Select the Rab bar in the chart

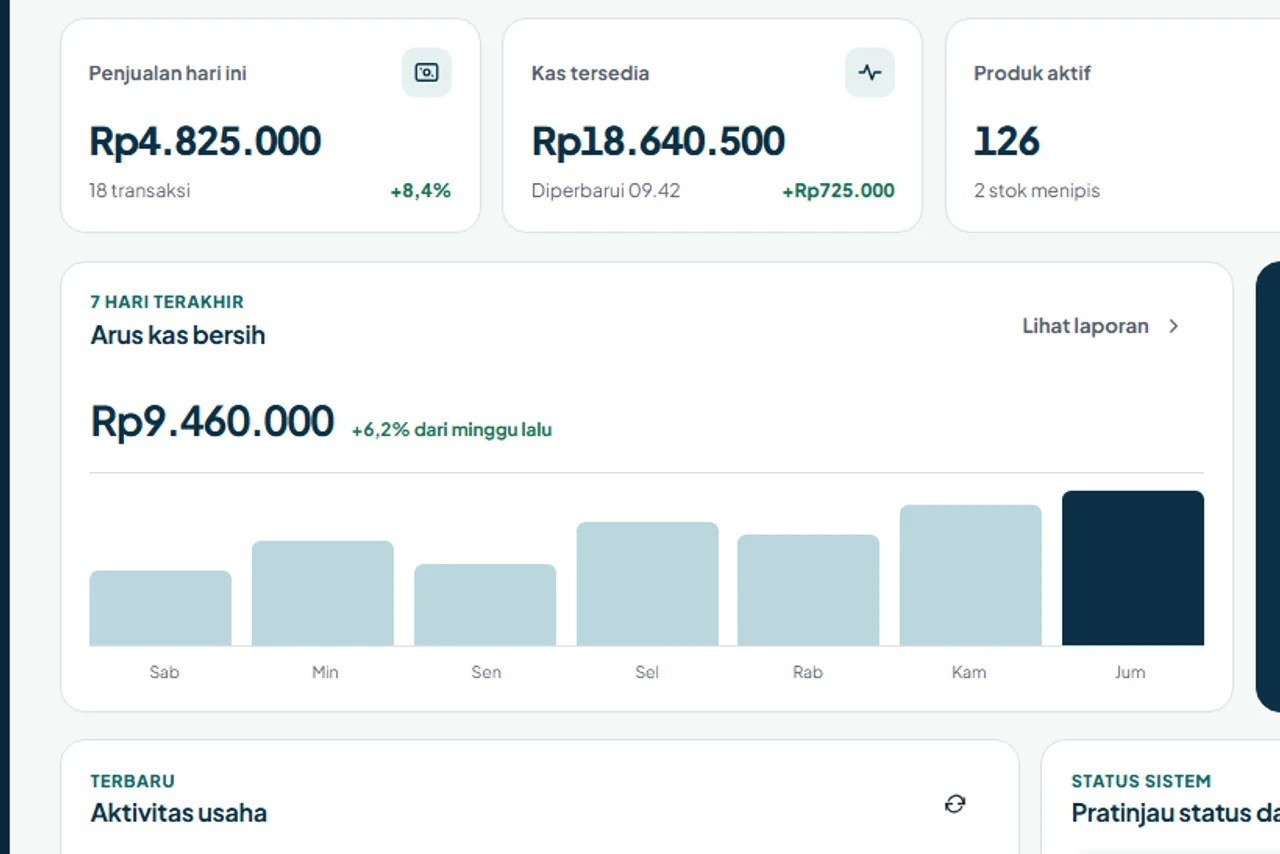[x=809, y=590]
